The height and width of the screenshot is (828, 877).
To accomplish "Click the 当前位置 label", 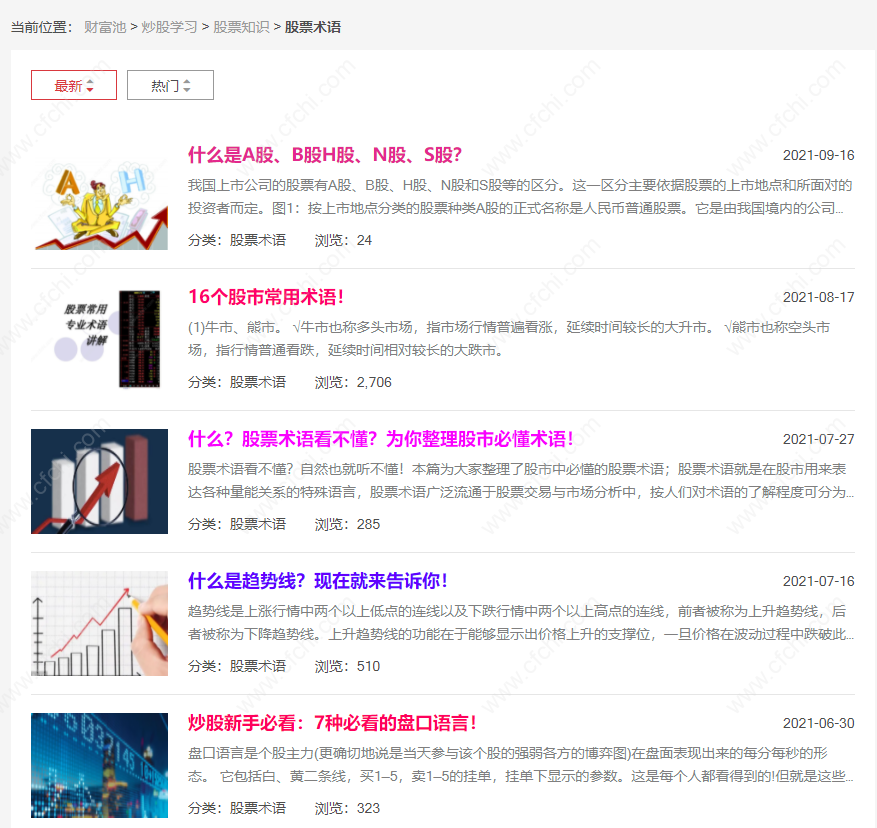I will (x=41, y=27).
